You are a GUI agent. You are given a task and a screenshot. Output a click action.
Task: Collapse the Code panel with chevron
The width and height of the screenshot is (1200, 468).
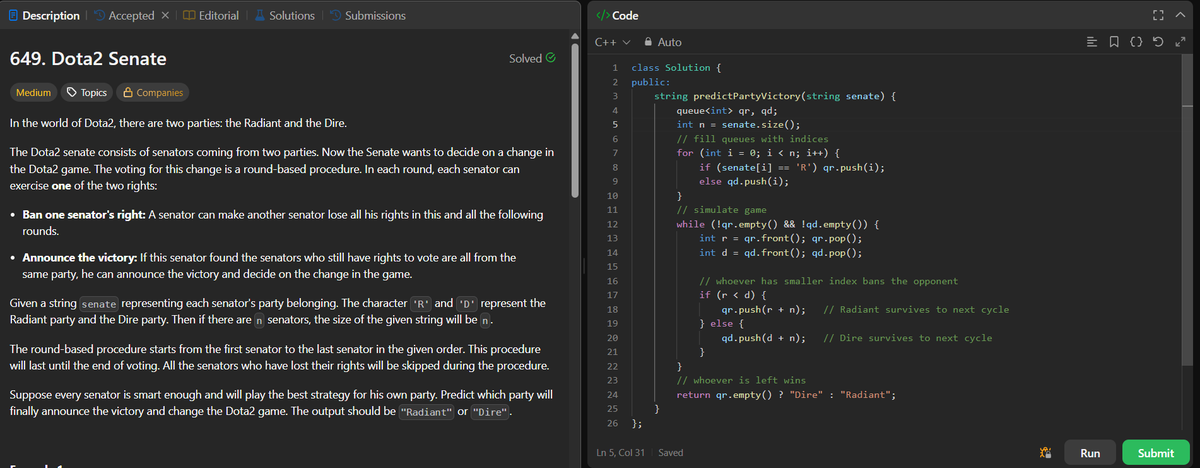pos(1181,15)
